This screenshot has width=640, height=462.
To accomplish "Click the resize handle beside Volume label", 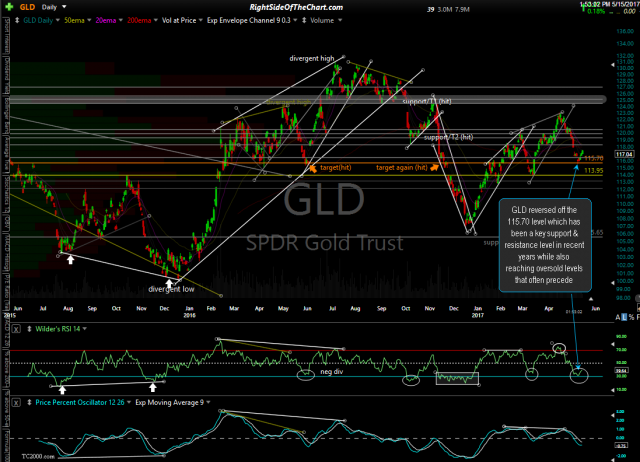I will click(x=304, y=20).
